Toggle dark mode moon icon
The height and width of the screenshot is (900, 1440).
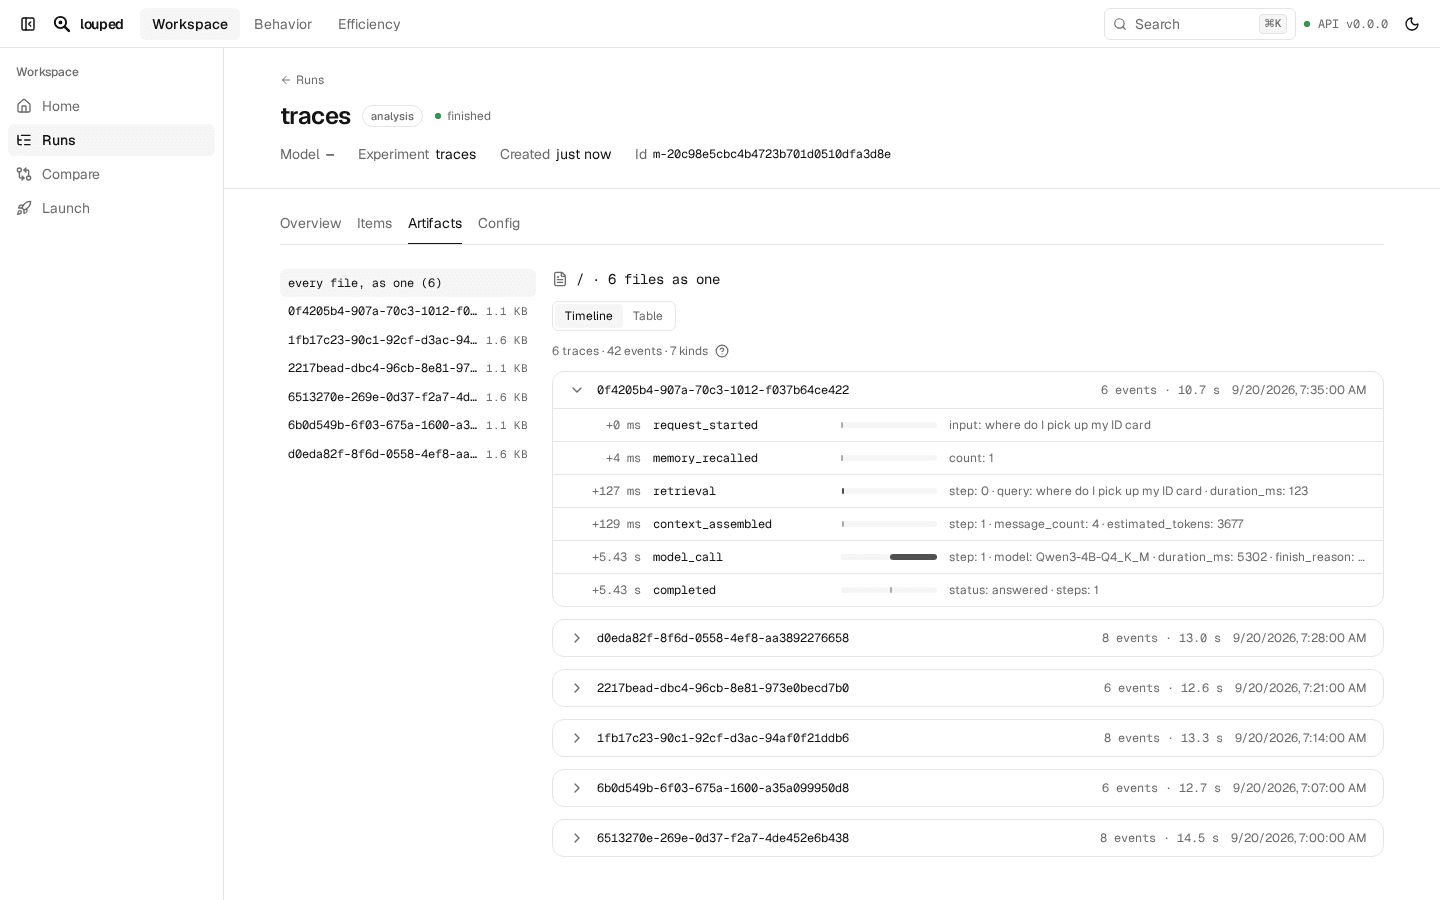click(x=1412, y=24)
